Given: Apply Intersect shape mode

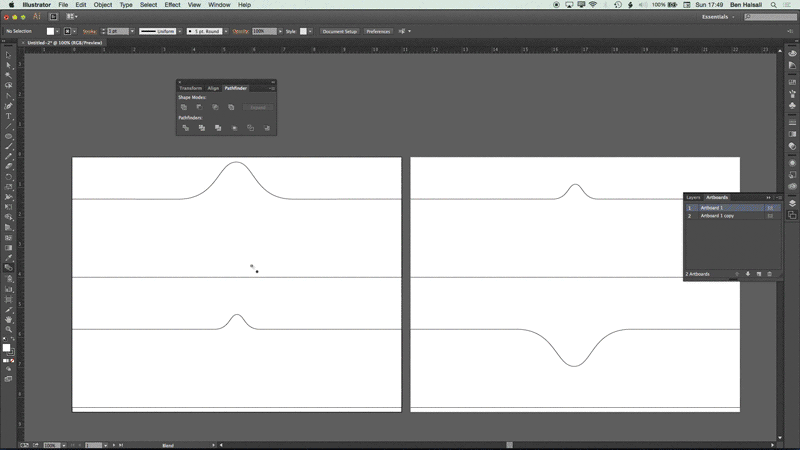Looking at the screenshot, I should coord(215,107).
